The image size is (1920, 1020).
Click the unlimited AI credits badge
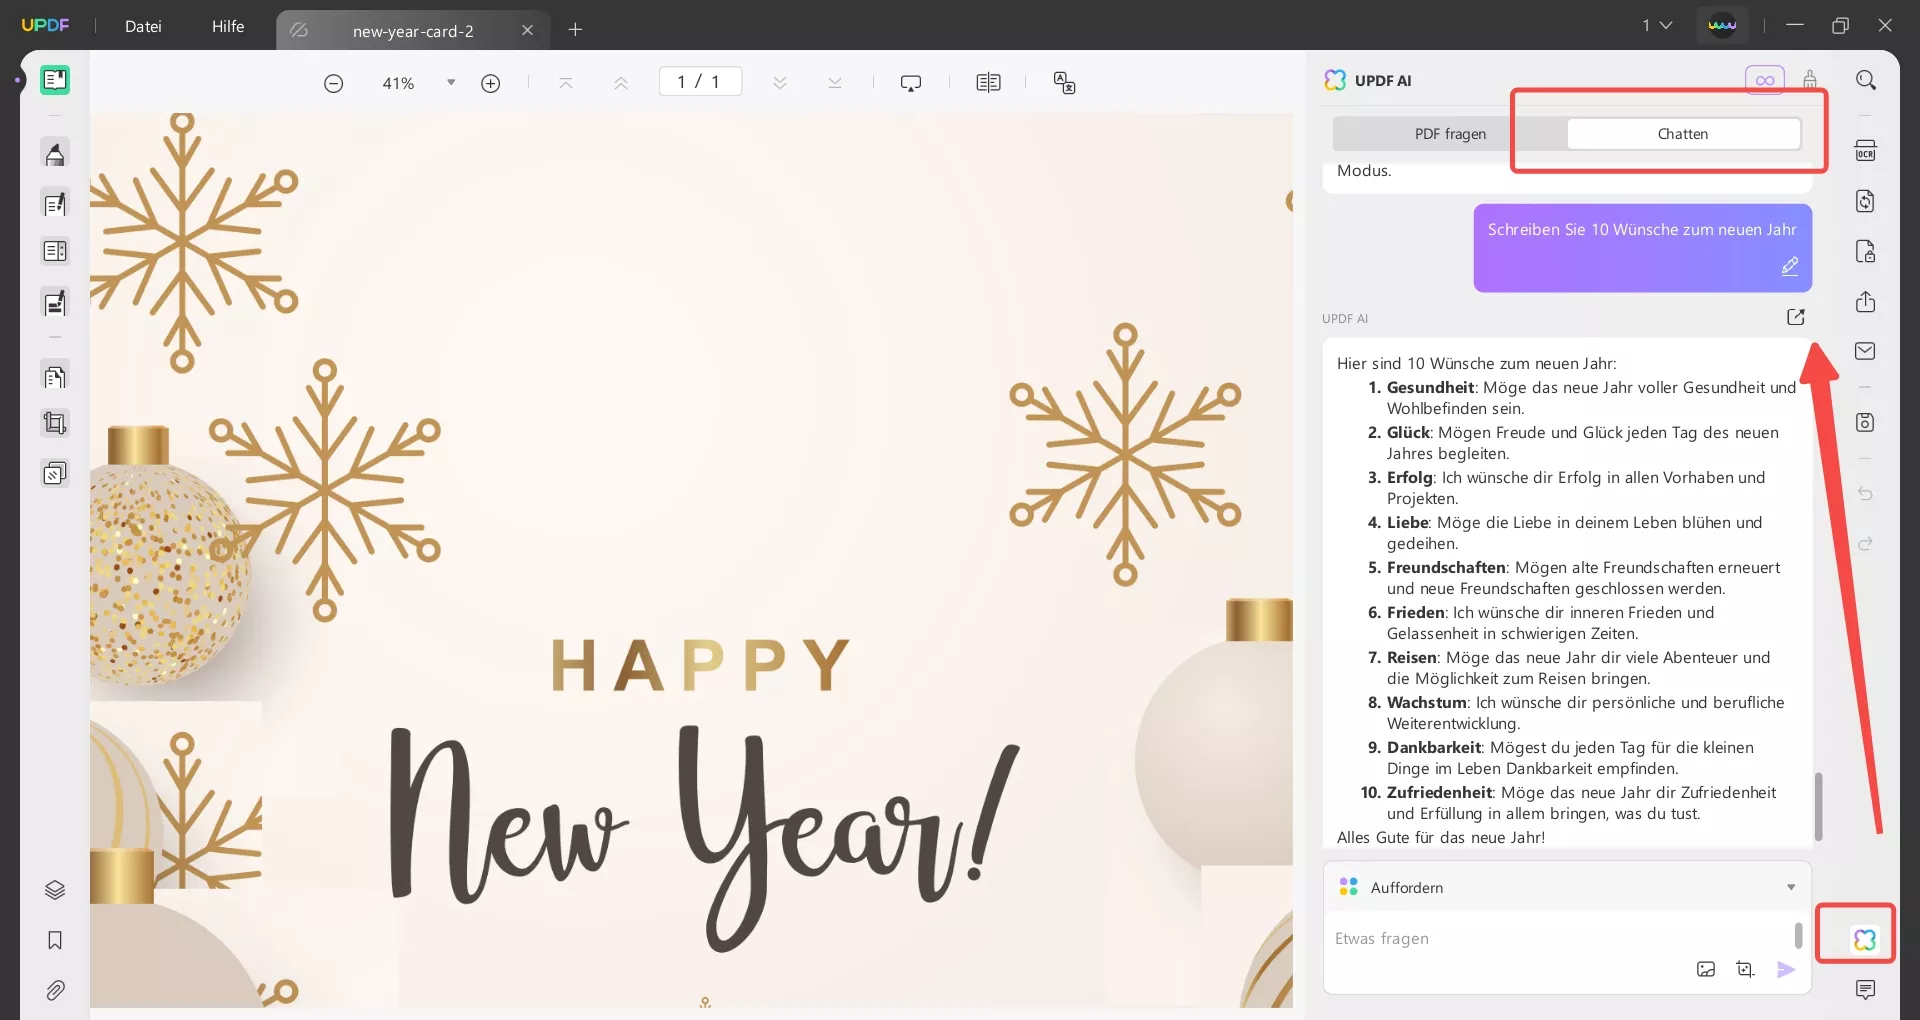[x=1765, y=80]
